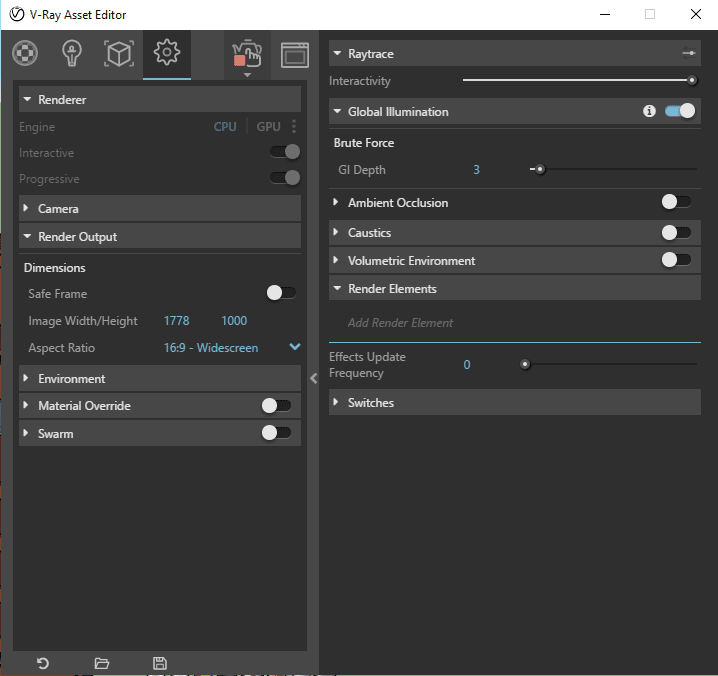Click the image height field 1000
This screenshot has width=718, height=676.
click(234, 321)
